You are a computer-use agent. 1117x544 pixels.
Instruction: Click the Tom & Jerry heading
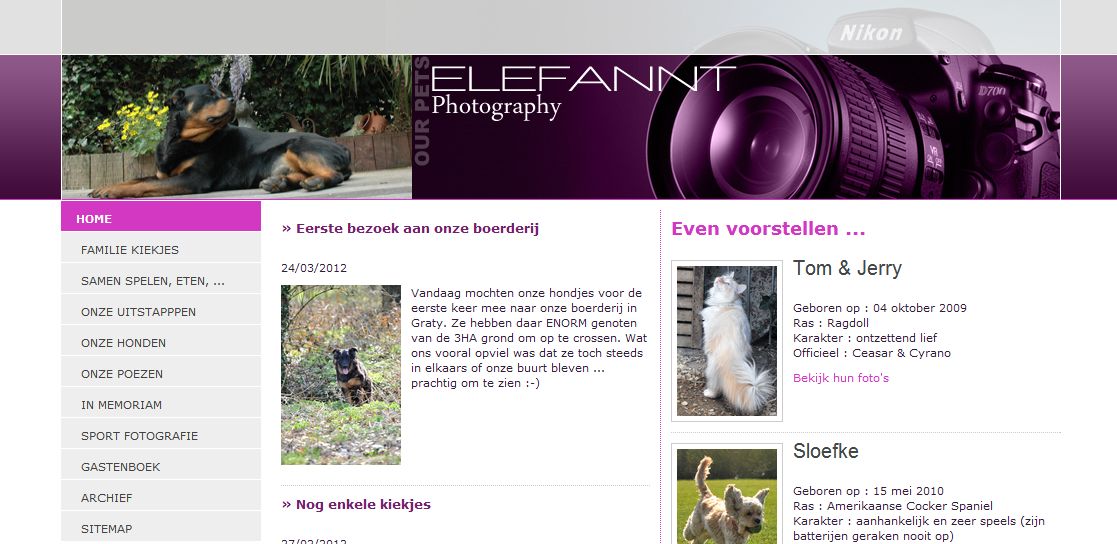coord(847,268)
